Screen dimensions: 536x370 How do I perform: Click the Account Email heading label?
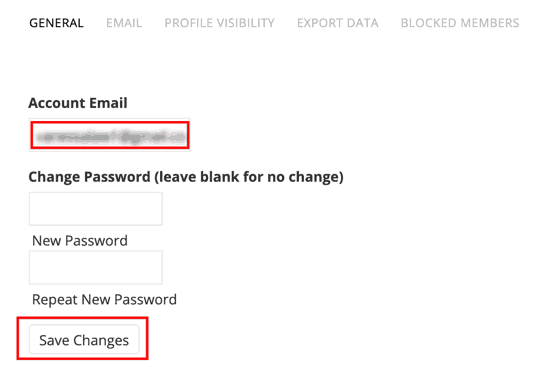78,103
